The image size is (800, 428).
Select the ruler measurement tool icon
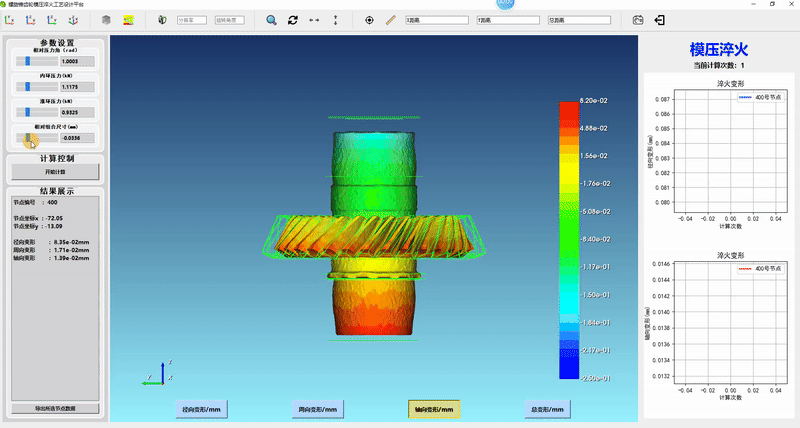click(x=390, y=20)
